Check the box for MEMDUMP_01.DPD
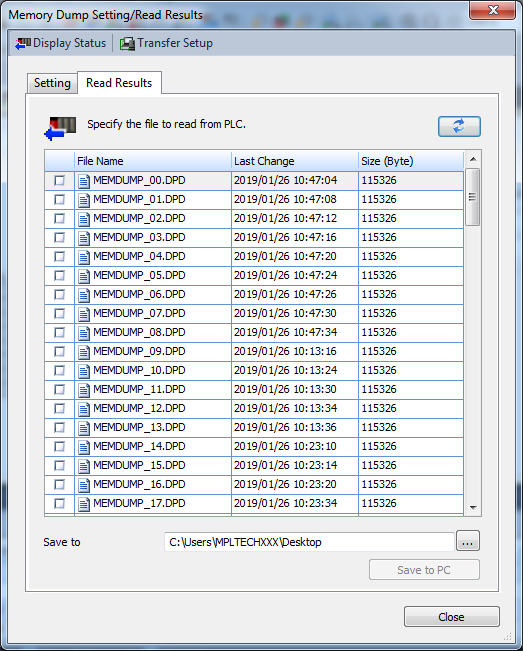This screenshot has height=651, width=523. coord(59,200)
